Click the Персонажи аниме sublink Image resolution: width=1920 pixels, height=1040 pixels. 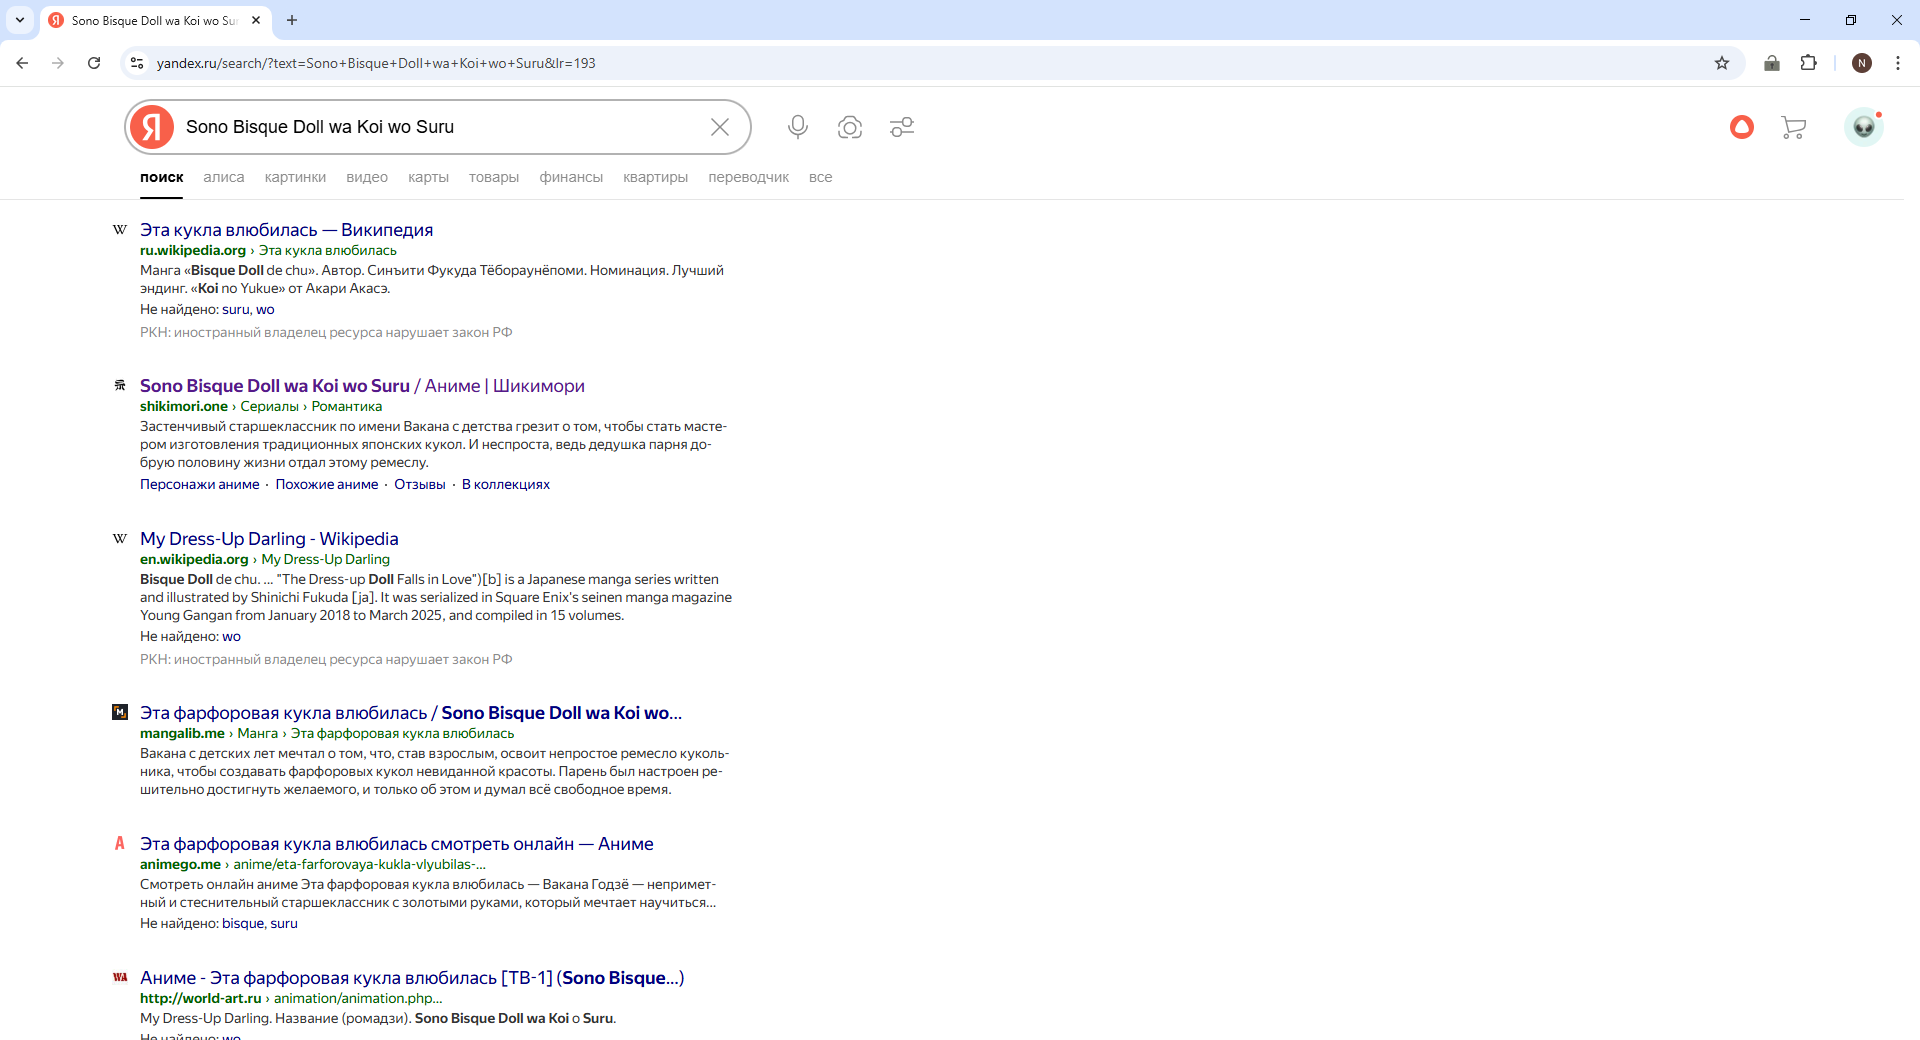(199, 485)
